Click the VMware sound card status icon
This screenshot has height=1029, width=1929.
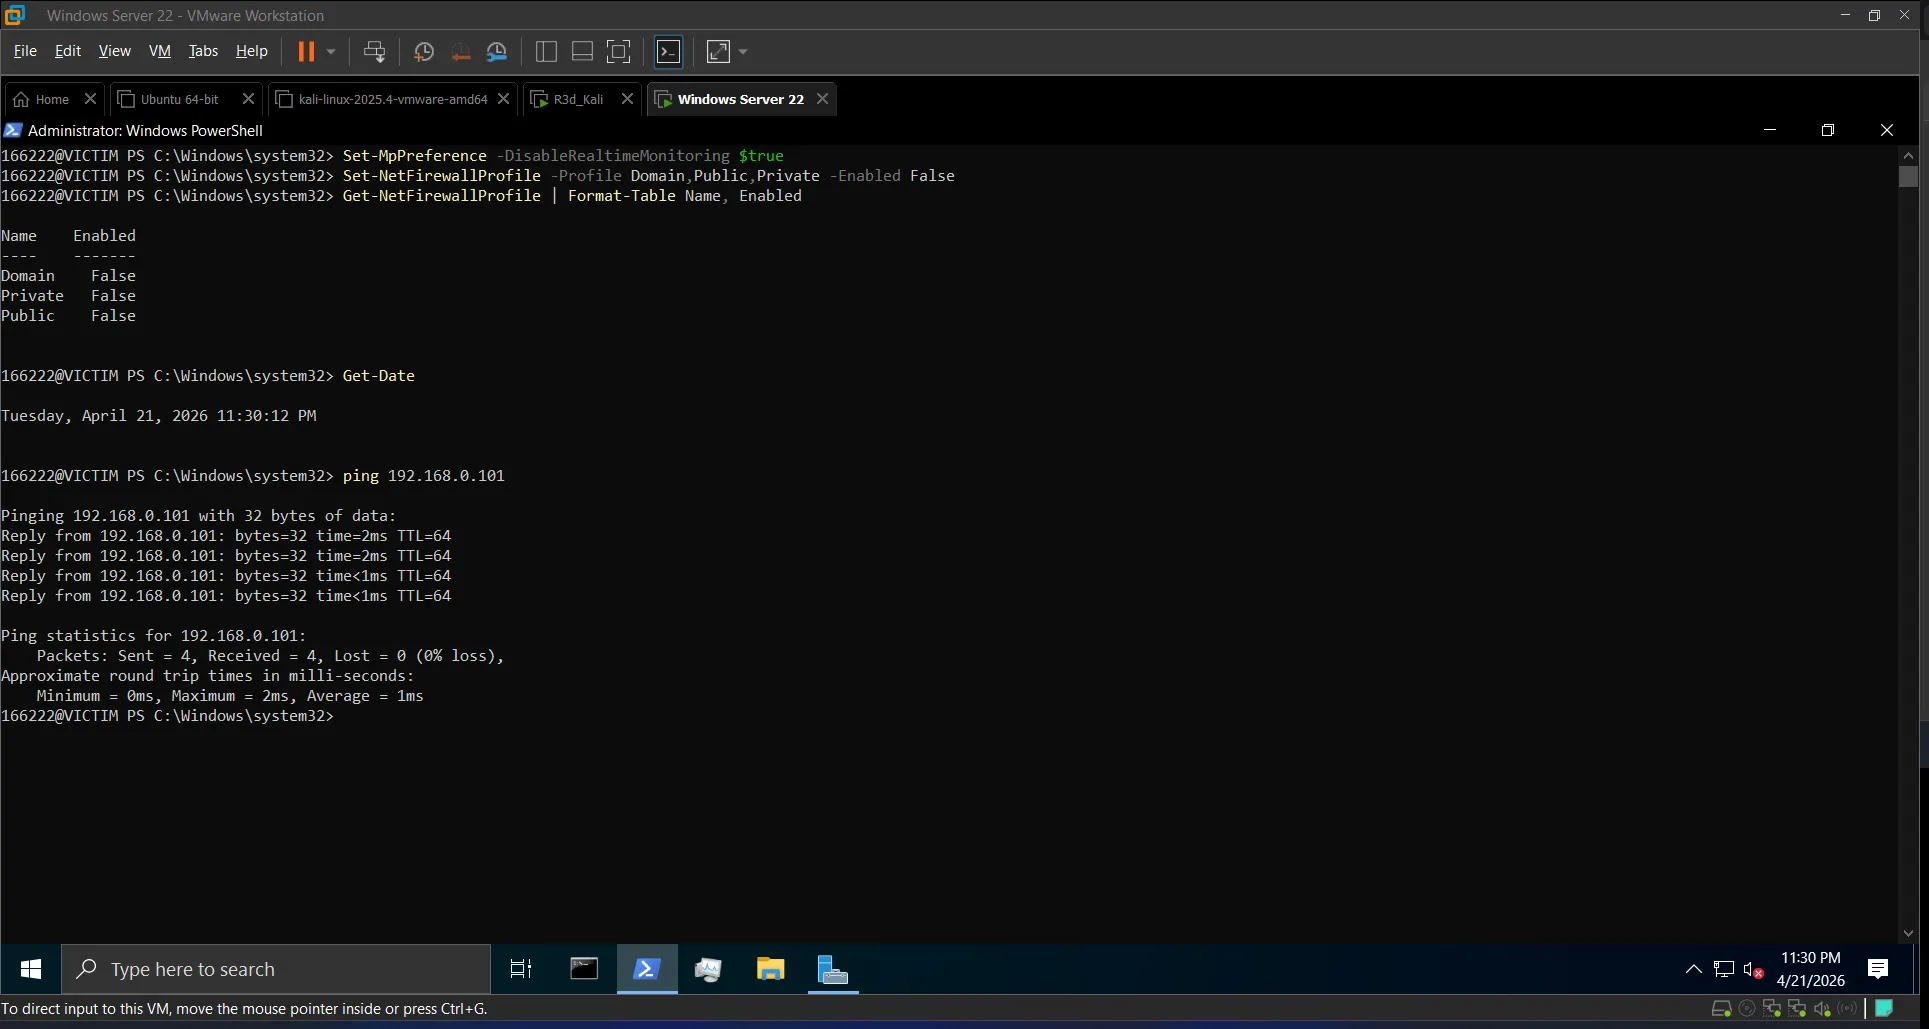click(1822, 1009)
